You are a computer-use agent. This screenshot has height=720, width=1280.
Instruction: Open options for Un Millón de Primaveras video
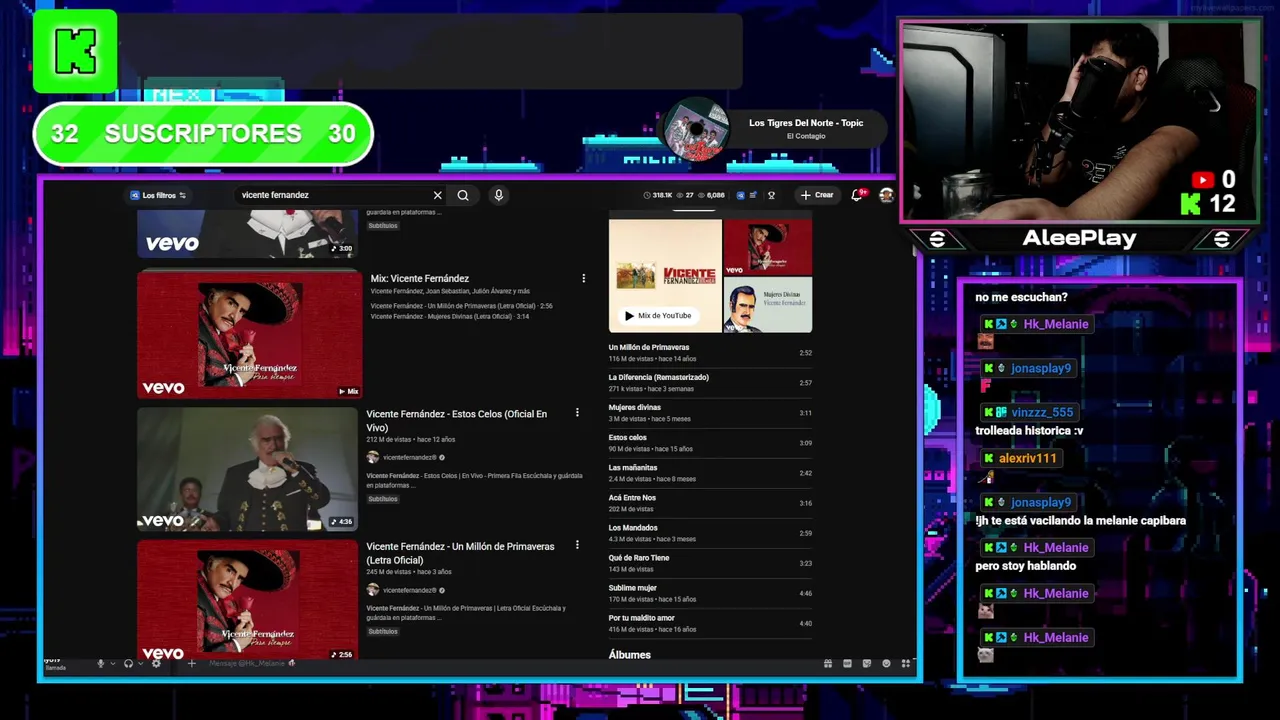(x=577, y=545)
